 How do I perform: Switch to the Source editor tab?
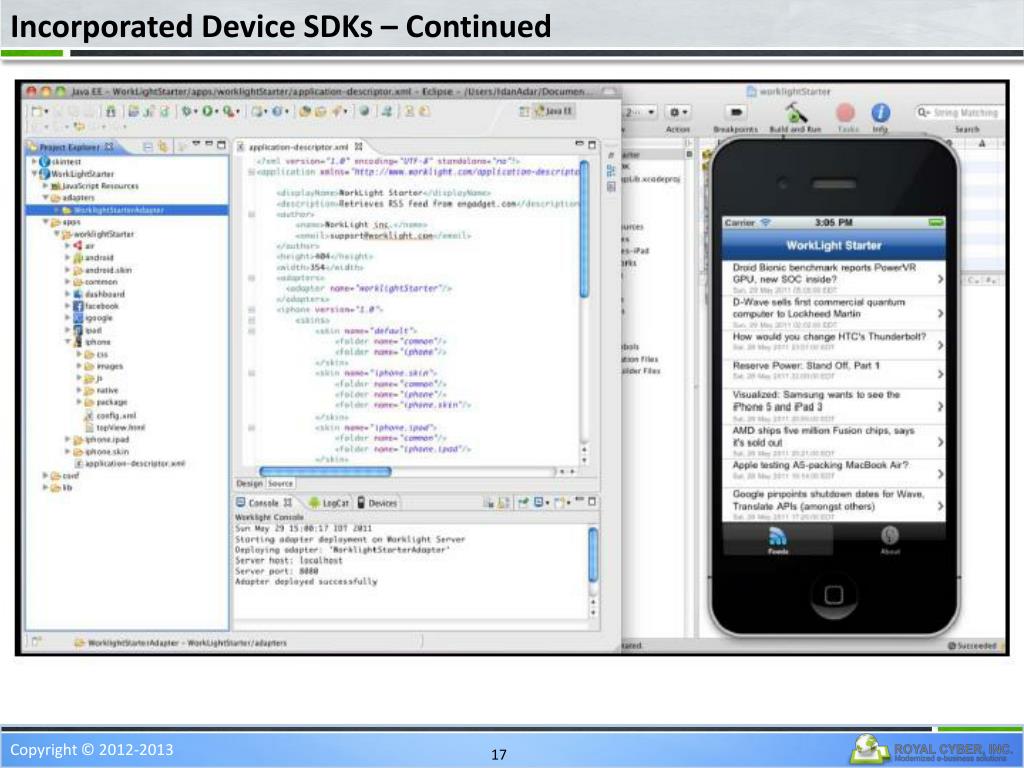pos(280,483)
